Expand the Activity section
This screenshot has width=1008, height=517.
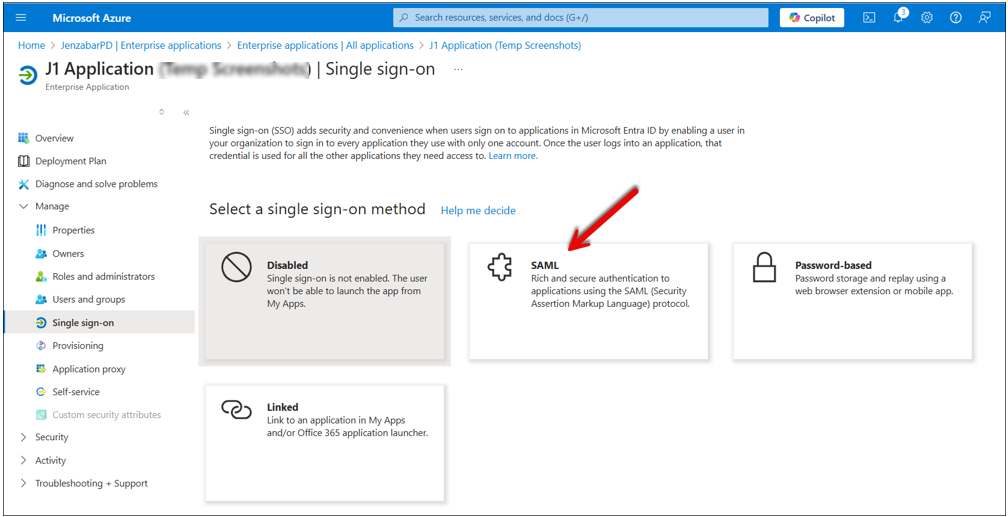[24, 460]
